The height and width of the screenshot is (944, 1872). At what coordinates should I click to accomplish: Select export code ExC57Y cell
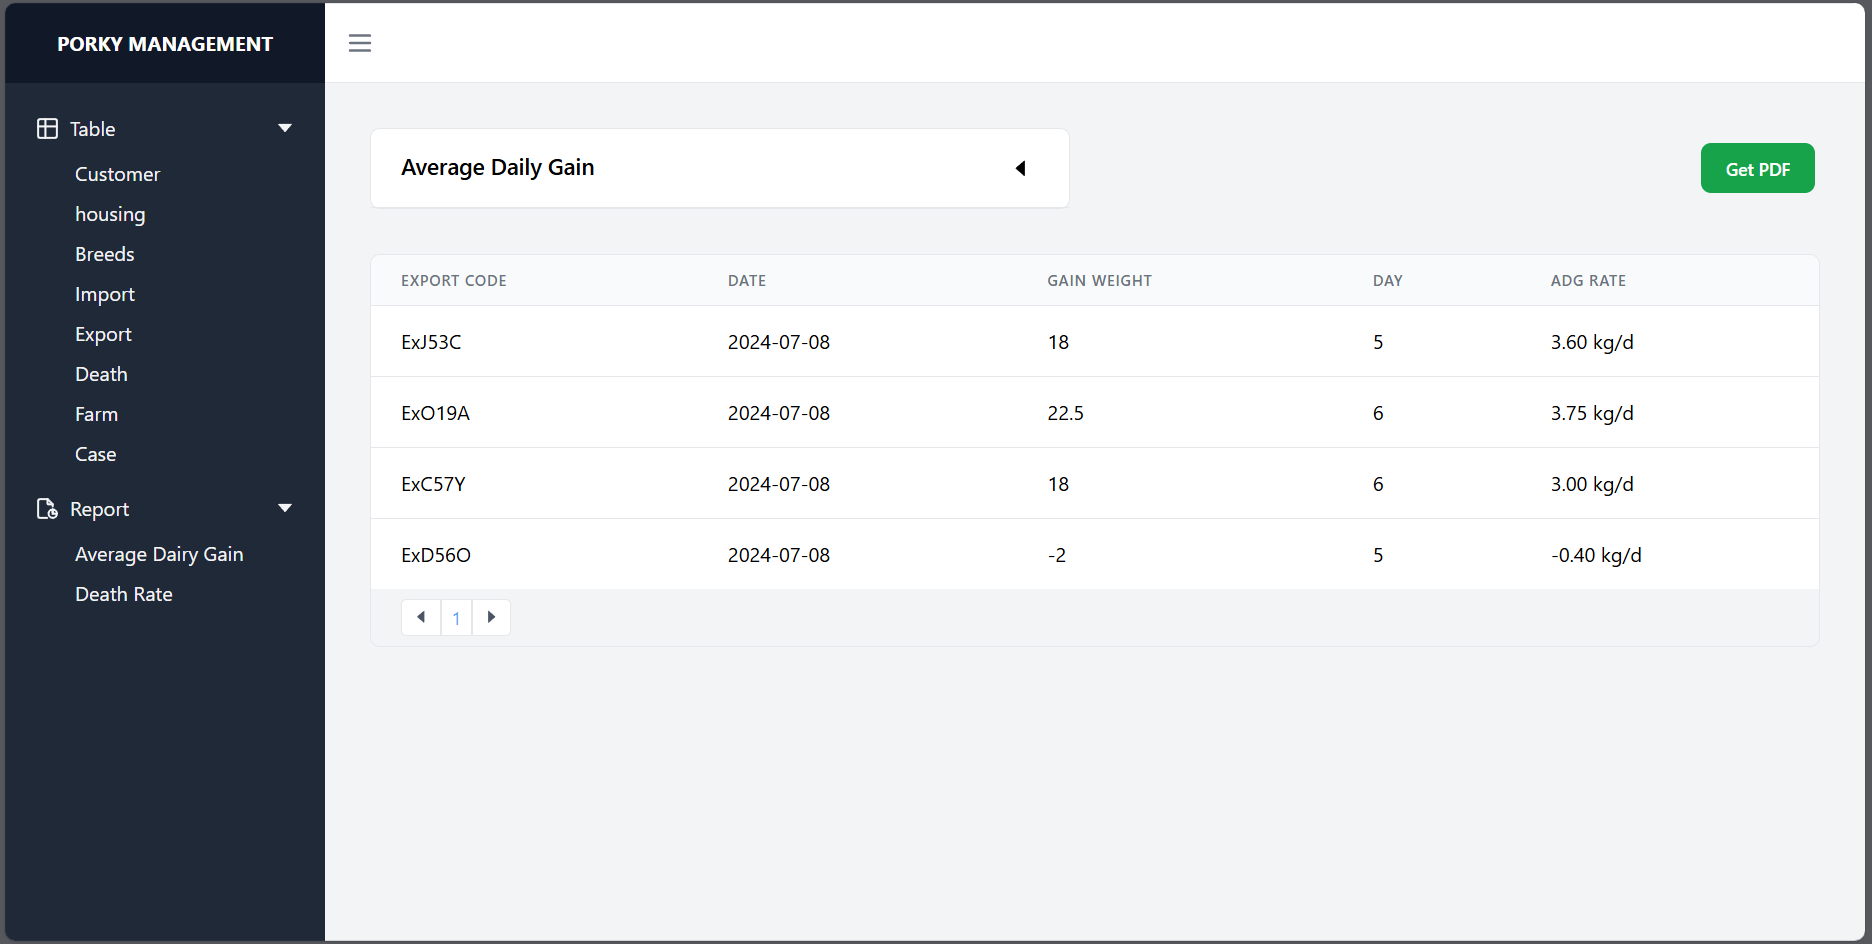tap(433, 484)
